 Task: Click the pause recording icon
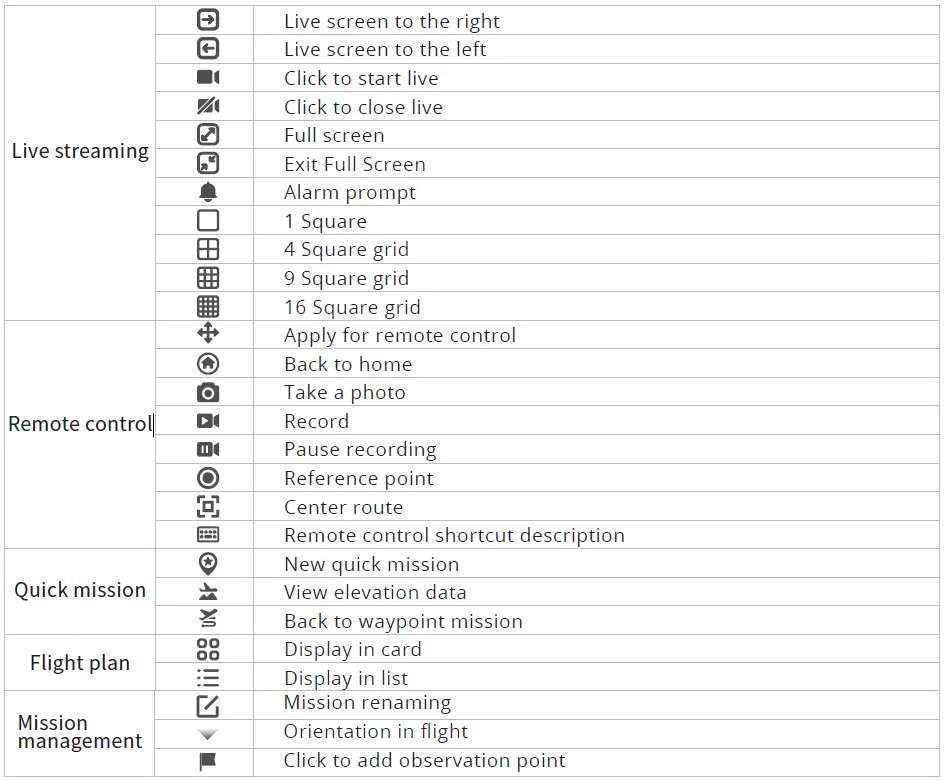pyautogui.click(x=208, y=450)
